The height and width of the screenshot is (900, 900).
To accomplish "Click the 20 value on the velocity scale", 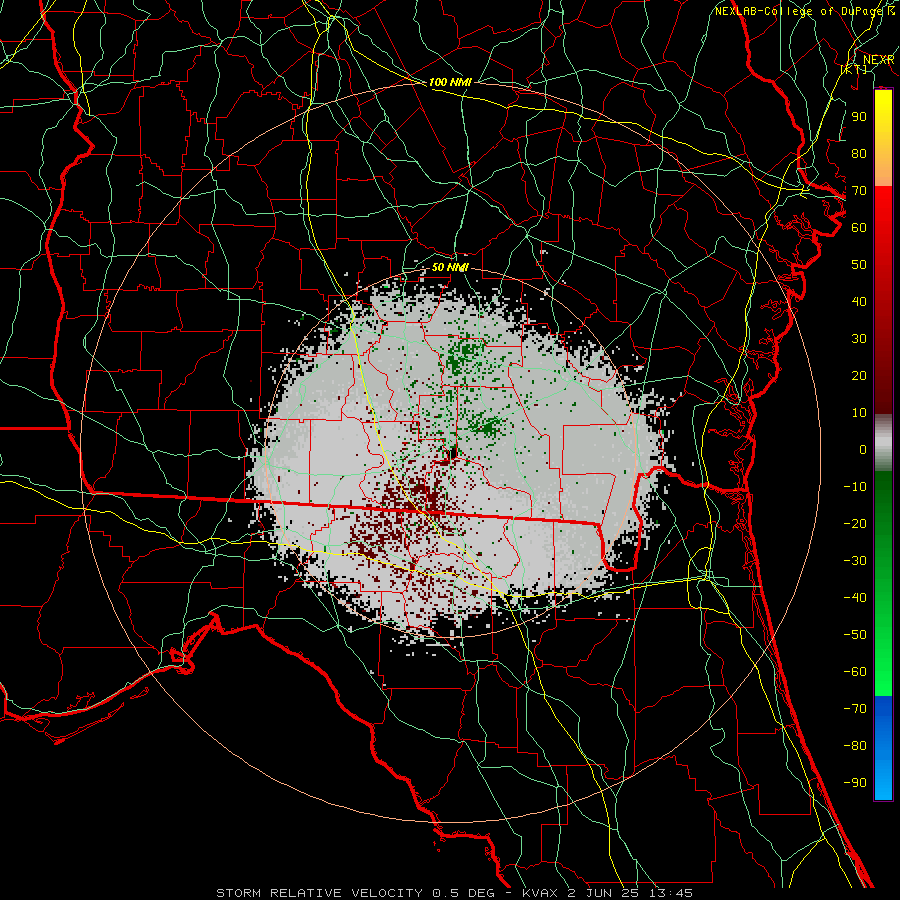I will (x=859, y=376).
